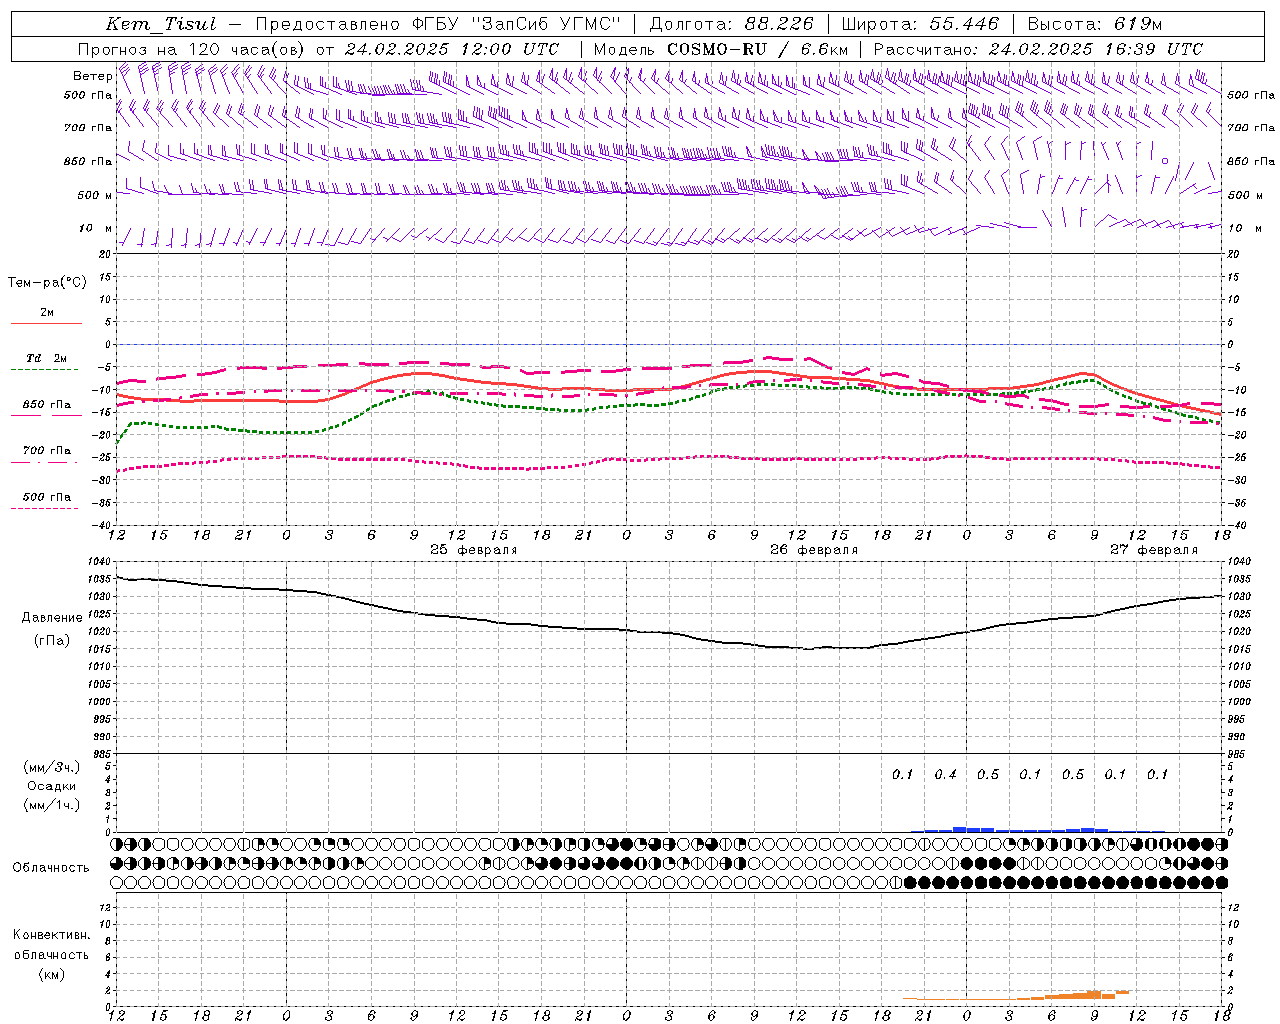Click the solid red line sample under 2м legend
Screen dimensions: 1280x1024
point(46,323)
